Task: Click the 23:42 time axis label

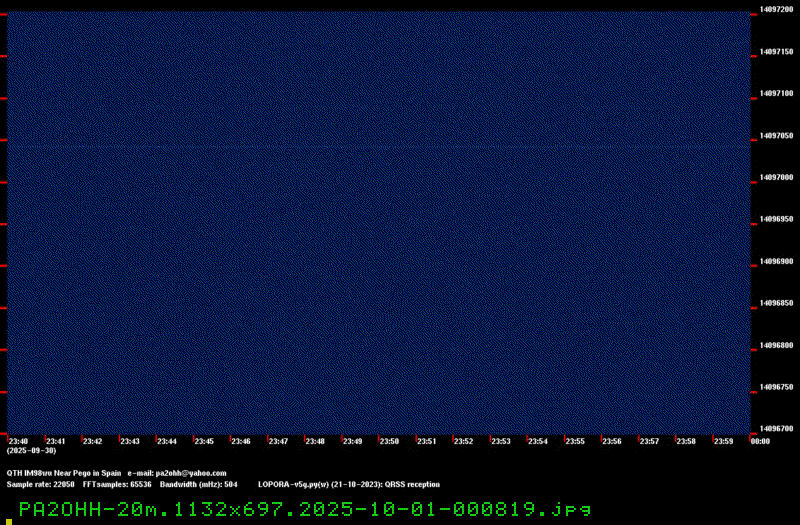Action: click(92, 441)
